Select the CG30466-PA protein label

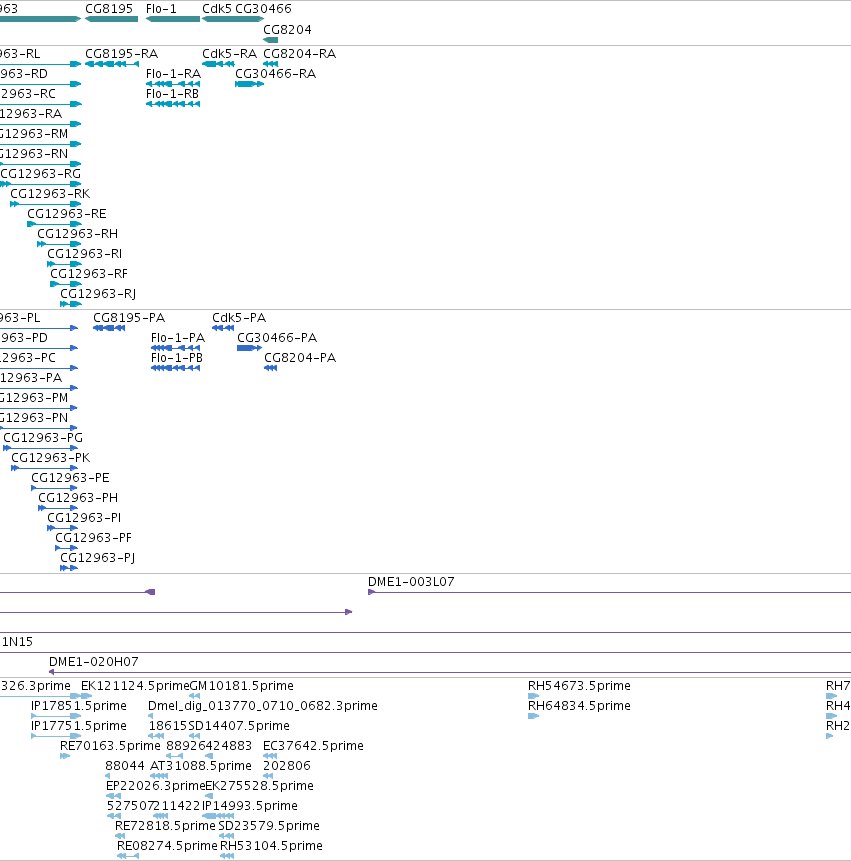277,338
